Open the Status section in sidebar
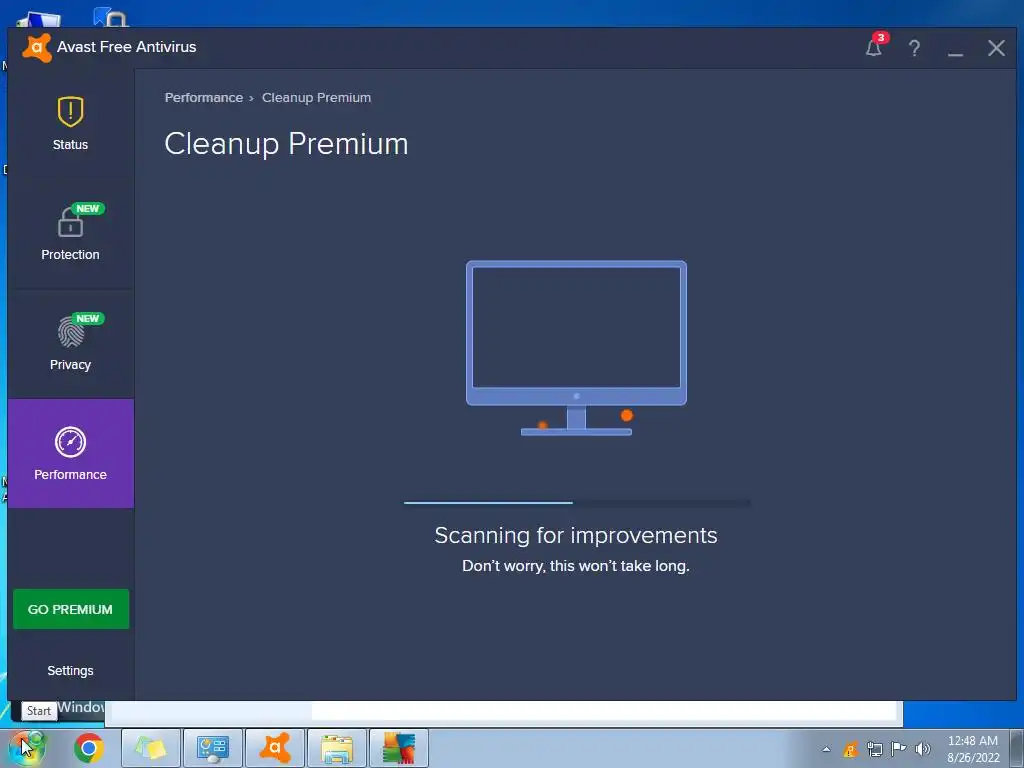This screenshot has width=1024, height=768. 71,124
